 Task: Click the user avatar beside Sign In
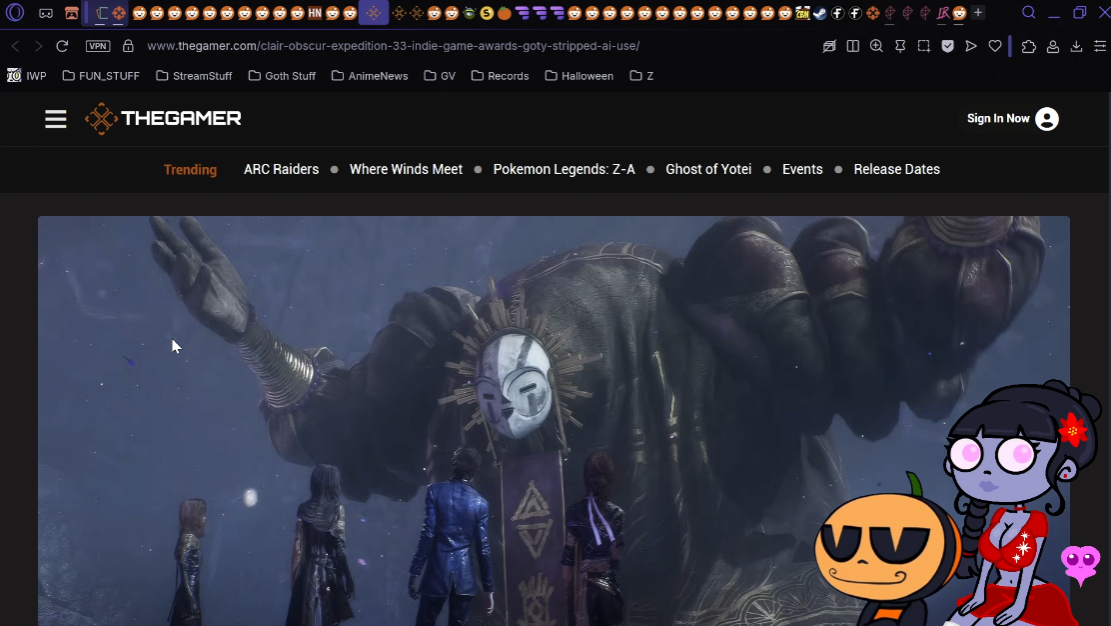click(x=1047, y=119)
